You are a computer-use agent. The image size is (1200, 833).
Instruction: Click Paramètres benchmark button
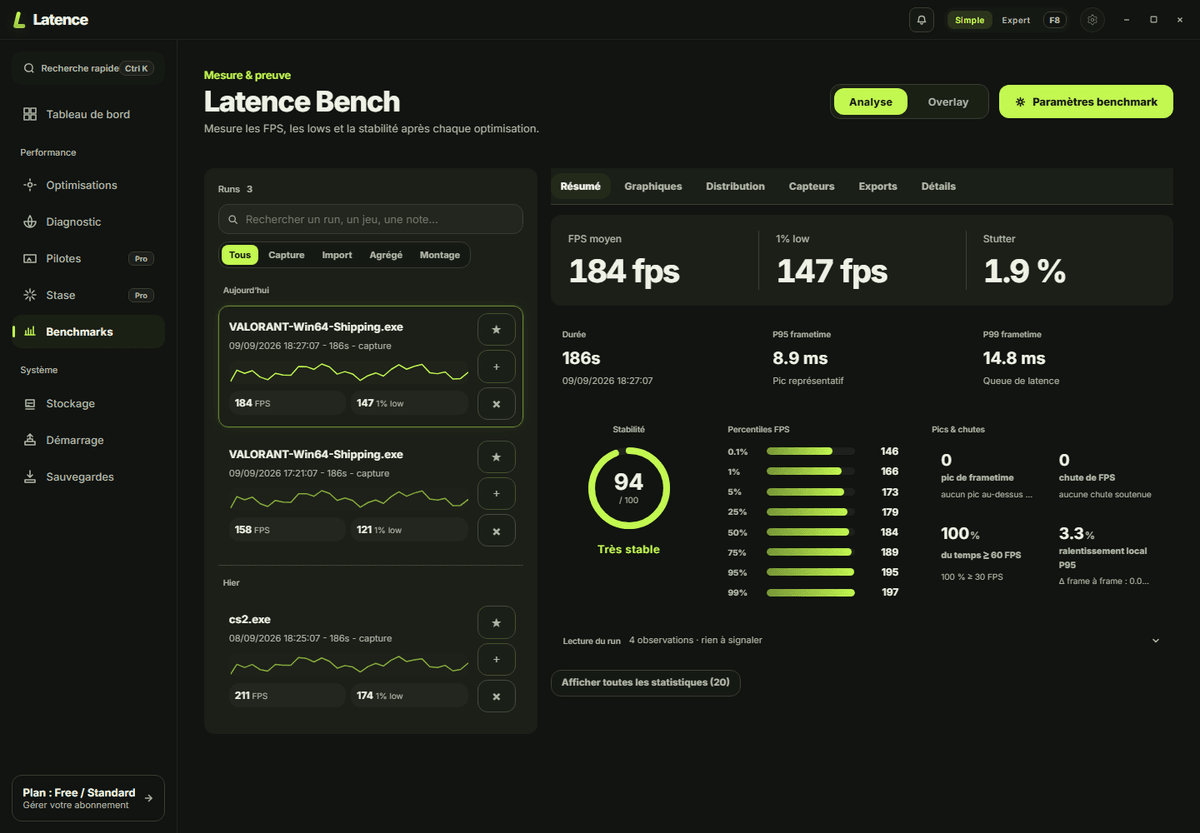1086,102
